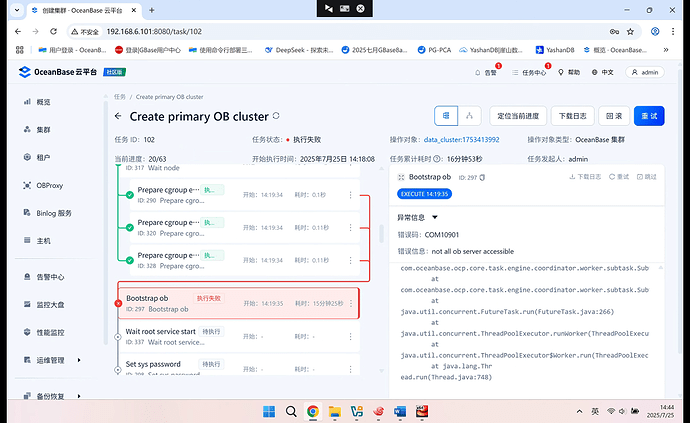Screen dimensions: 690x423
Task: Click 跳过 in Bootstrap ob panel
Action: 647,177
